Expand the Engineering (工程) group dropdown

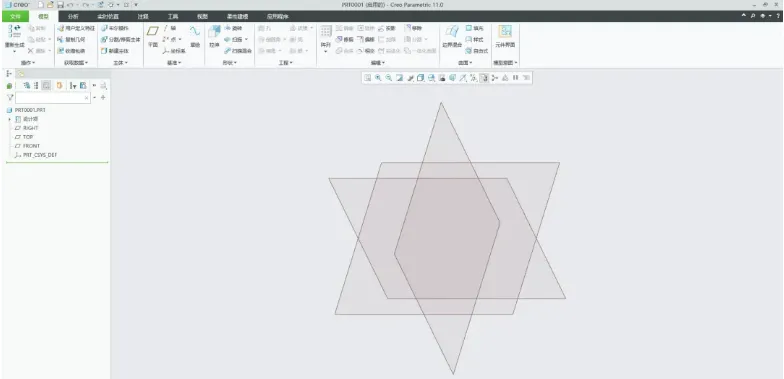pos(285,63)
